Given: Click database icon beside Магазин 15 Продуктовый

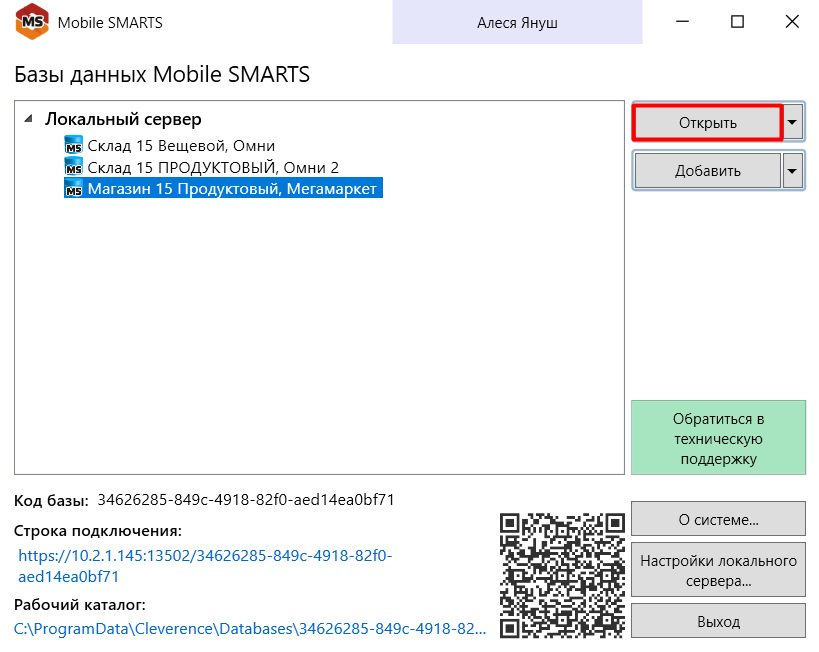Looking at the screenshot, I should tap(73, 188).
